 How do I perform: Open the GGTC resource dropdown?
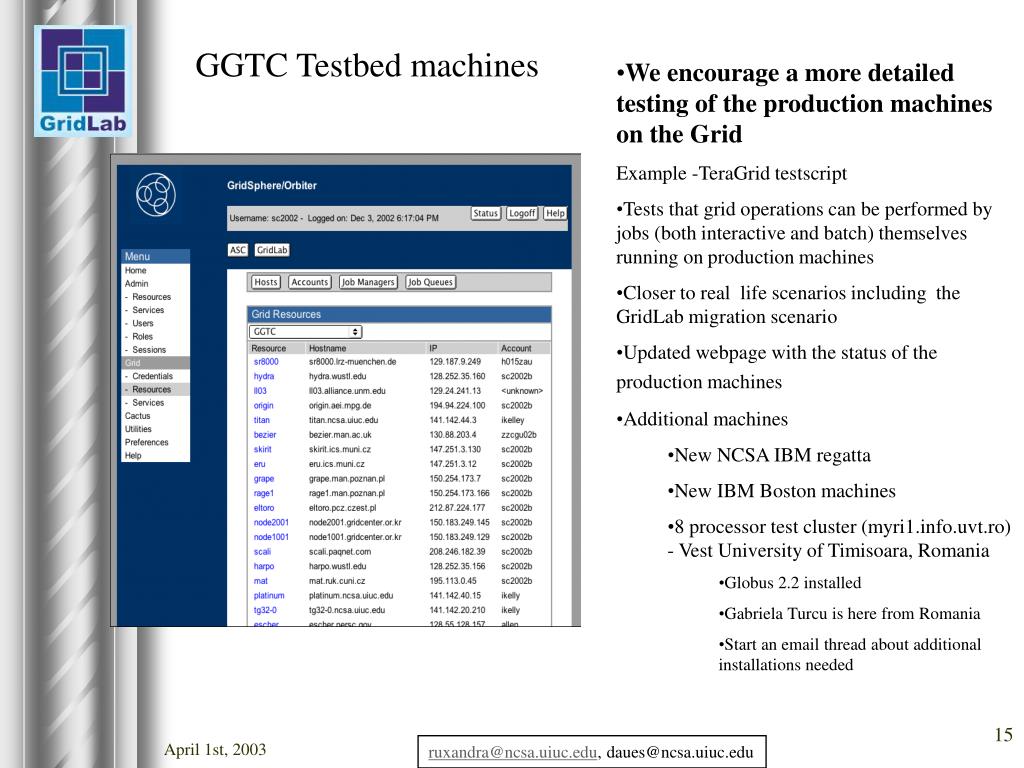click(305, 332)
